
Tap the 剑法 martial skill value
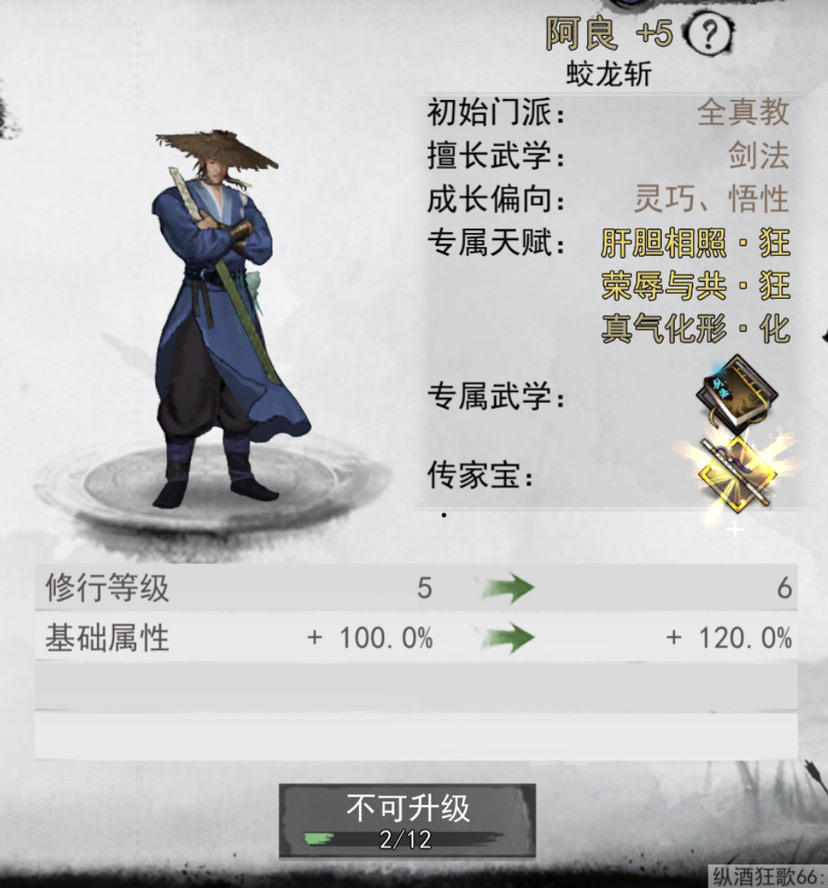[759, 155]
